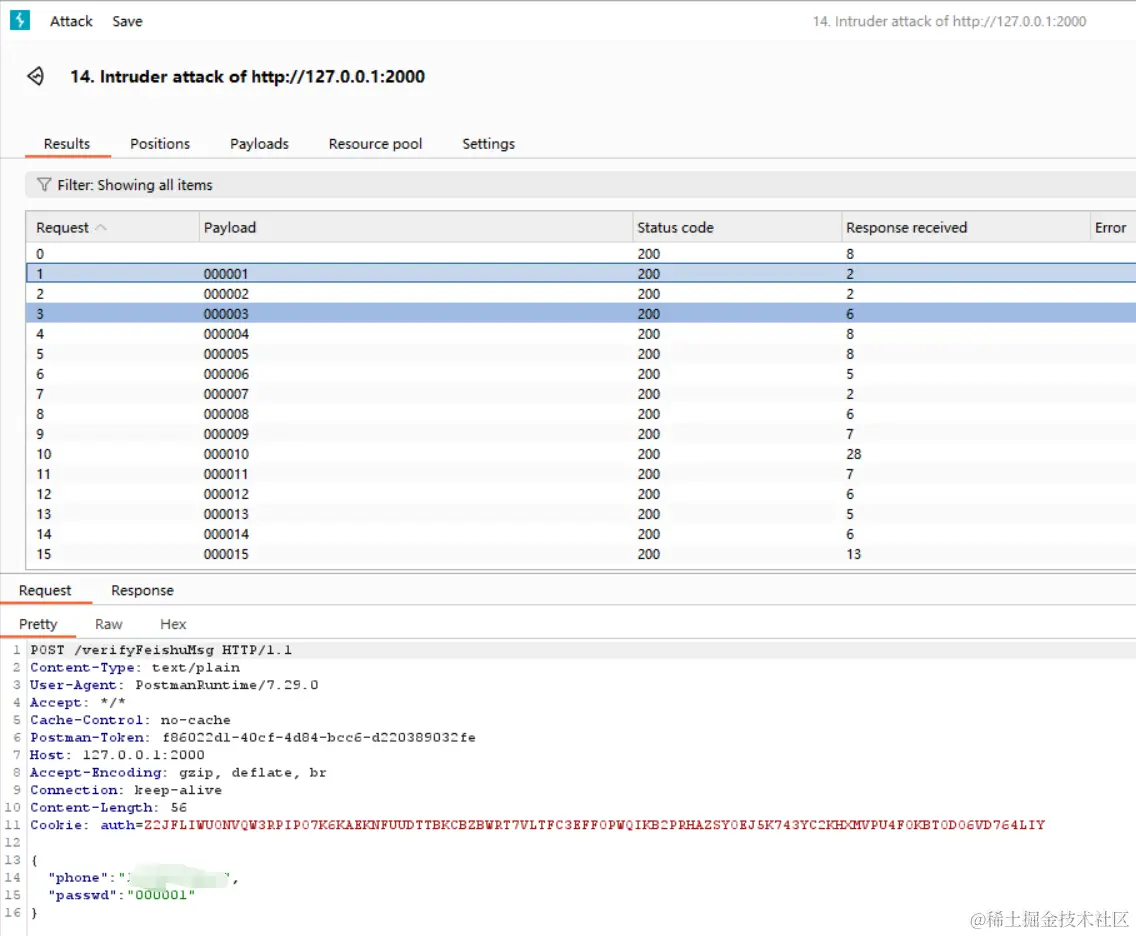The width and height of the screenshot is (1136, 936).
Task: Click the Burp Suite lightning logo icon
Action: coord(20,20)
